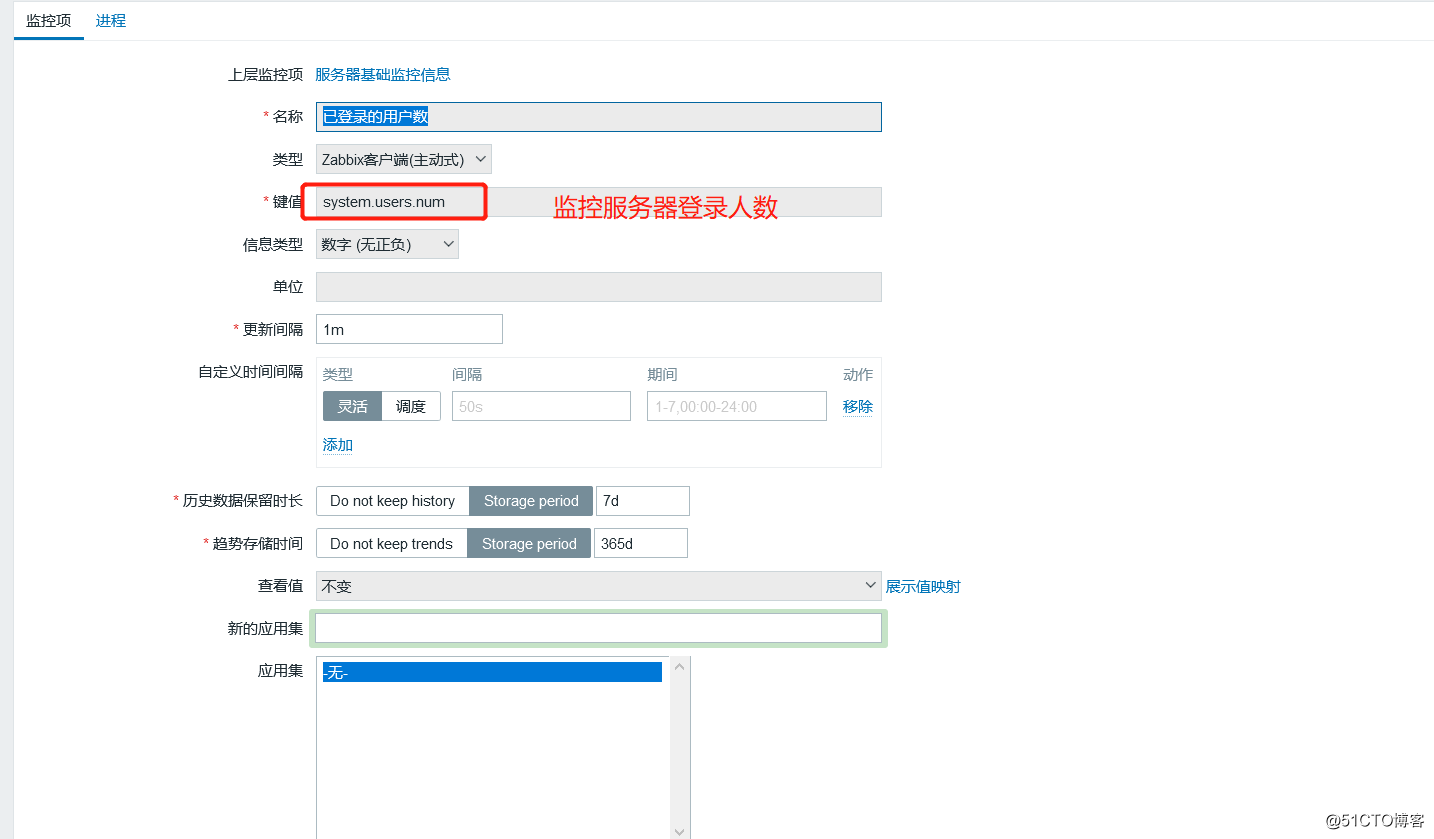Click the 间隔 field with placeholder 50s
The height and width of the screenshot is (839, 1434).
click(x=541, y=406)
